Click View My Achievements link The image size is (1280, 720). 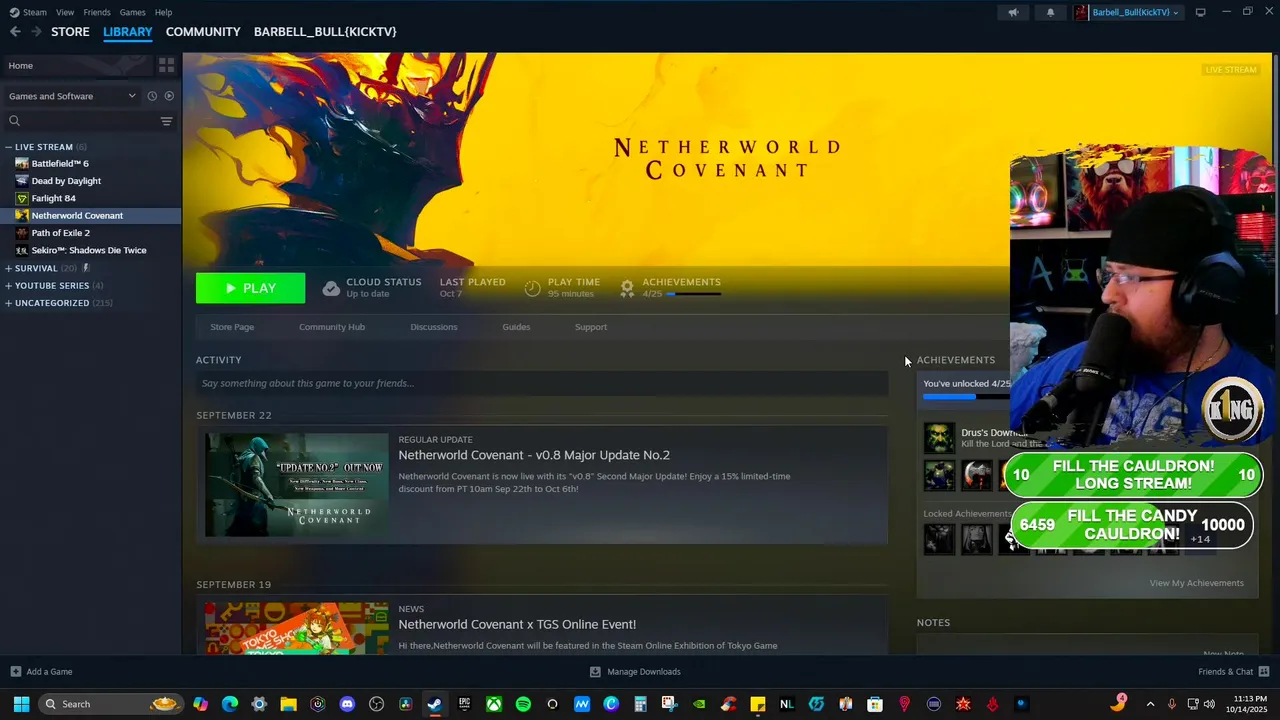tap(1196, 583)
